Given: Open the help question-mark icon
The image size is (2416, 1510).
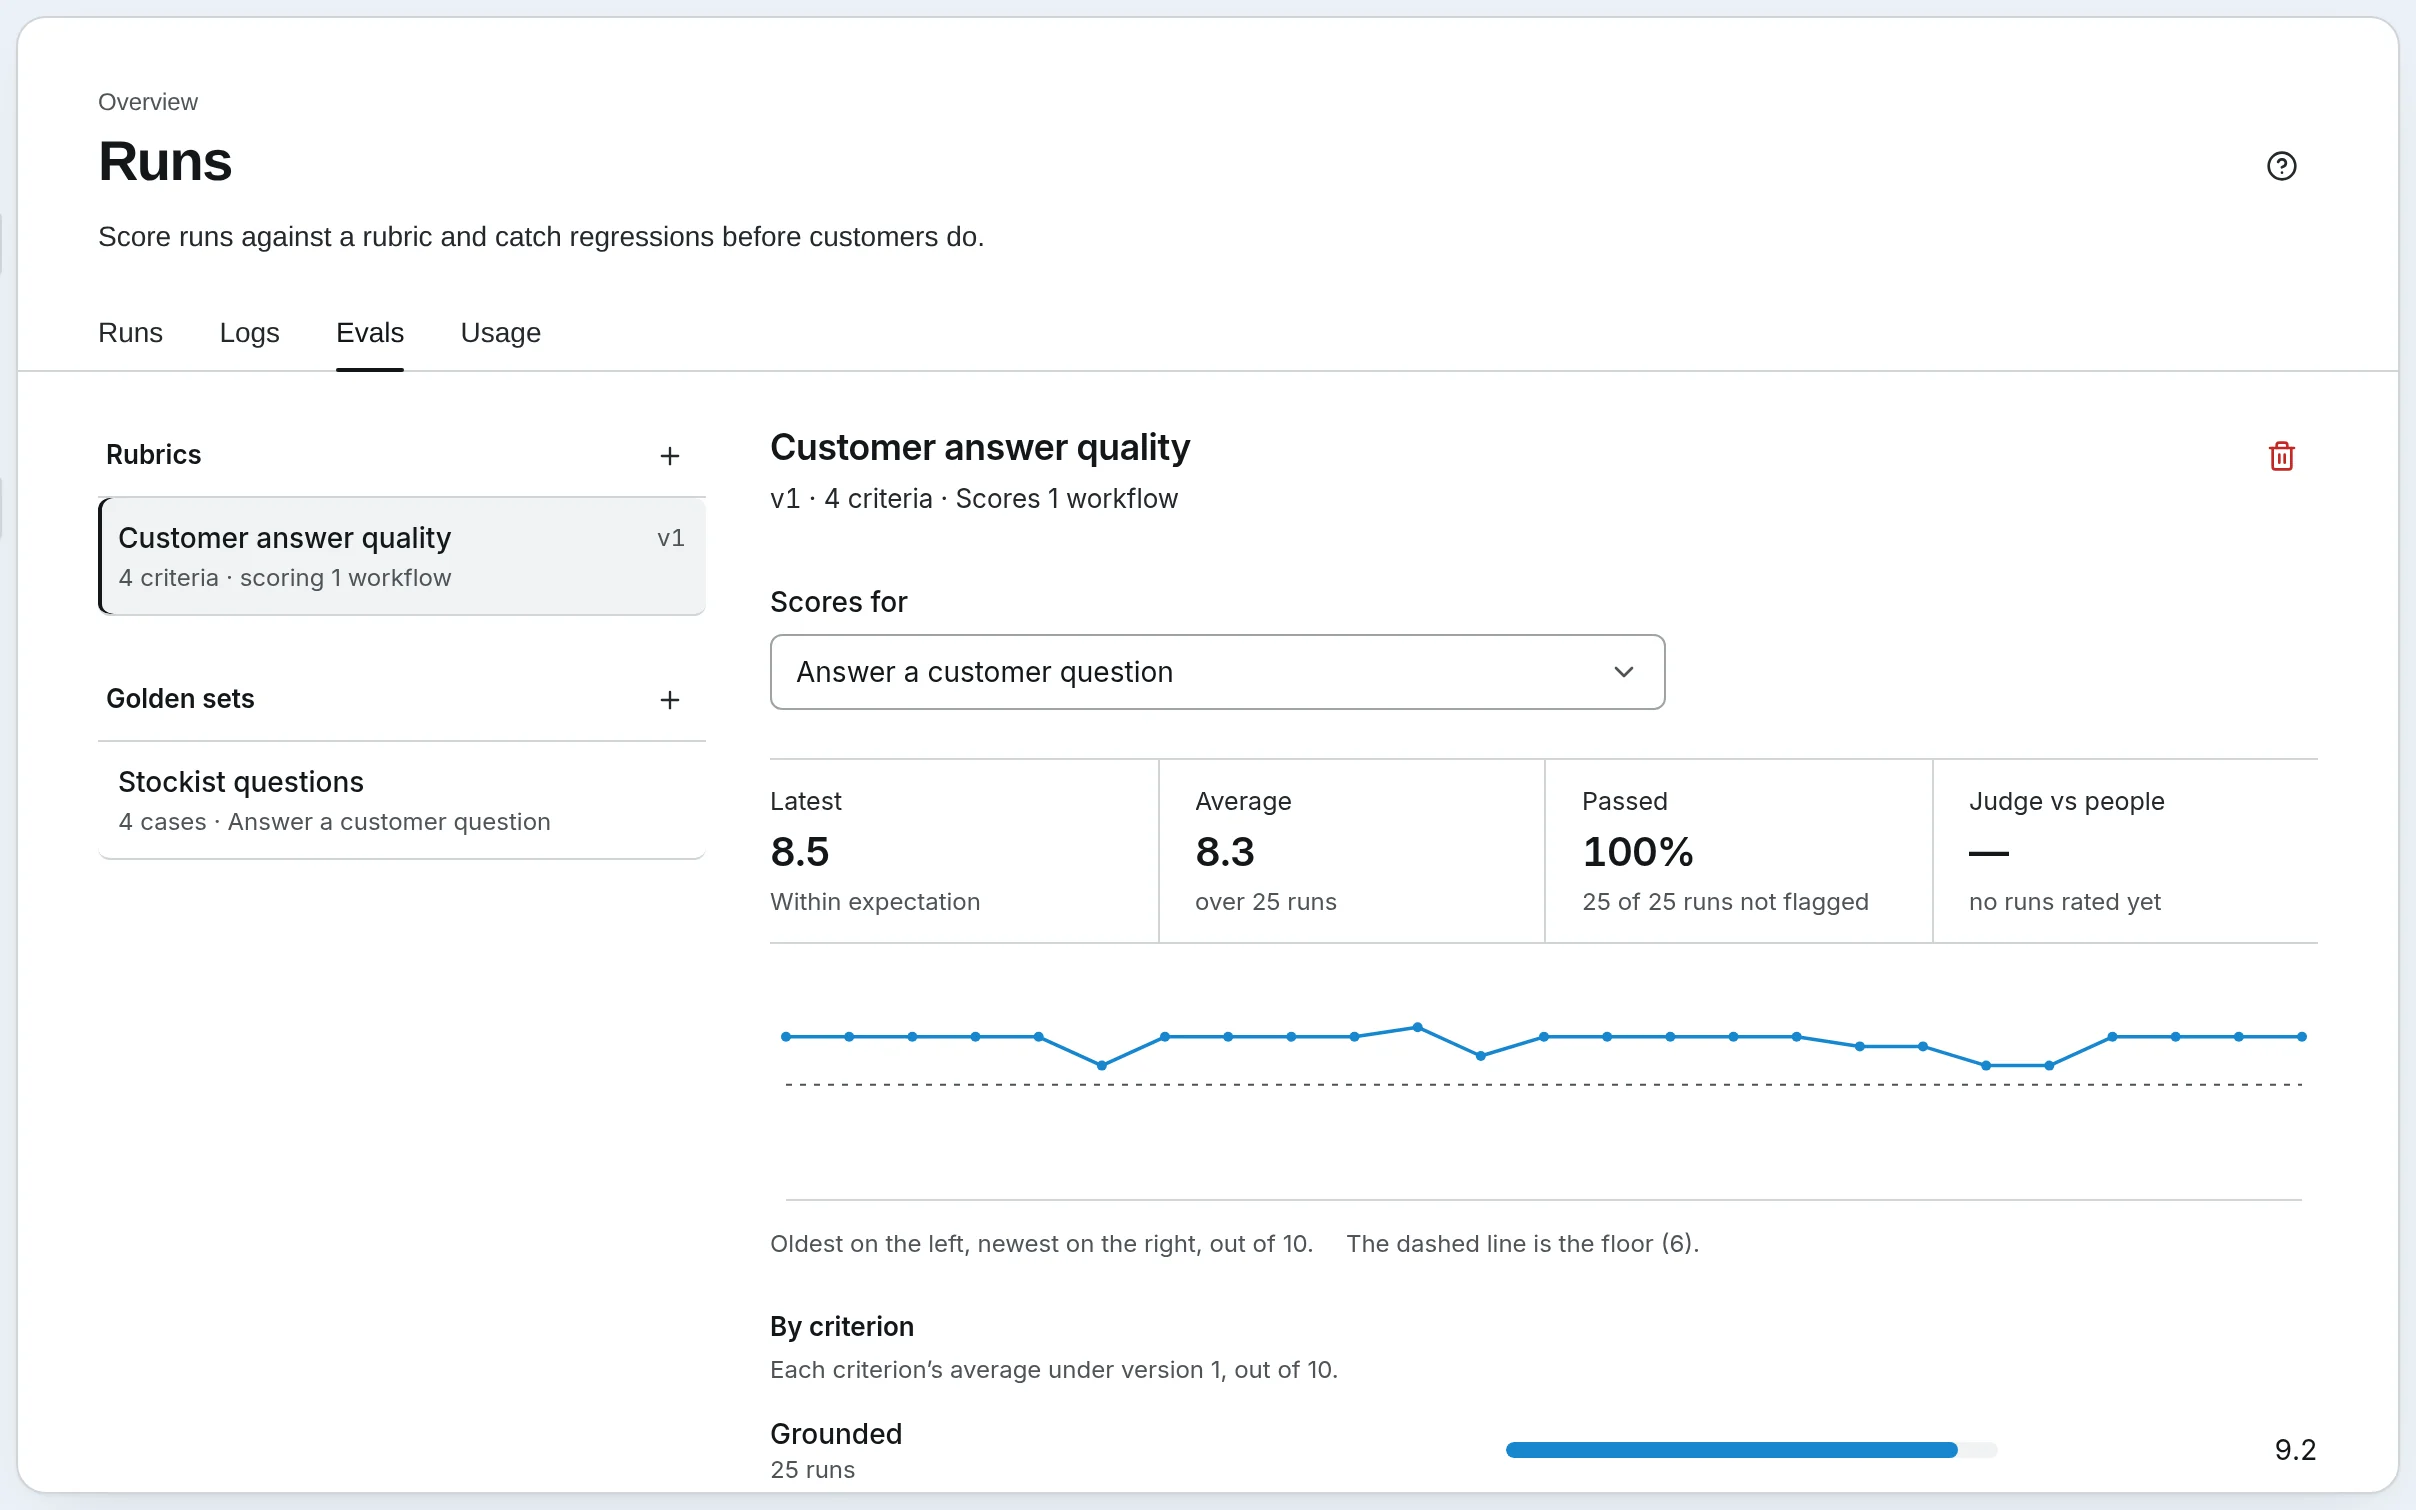Looking at the screenshot, I should tap(2281, 166).
